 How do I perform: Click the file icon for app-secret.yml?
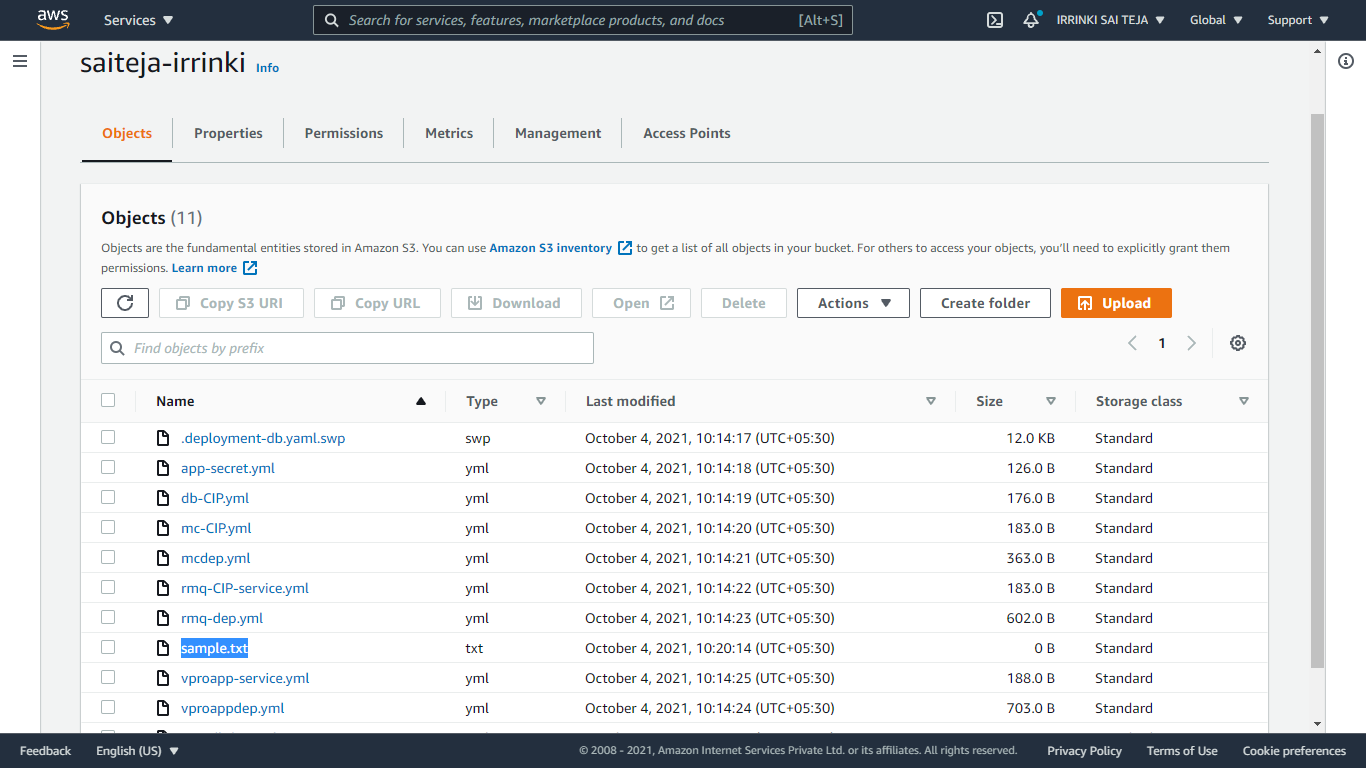point(163,468)
